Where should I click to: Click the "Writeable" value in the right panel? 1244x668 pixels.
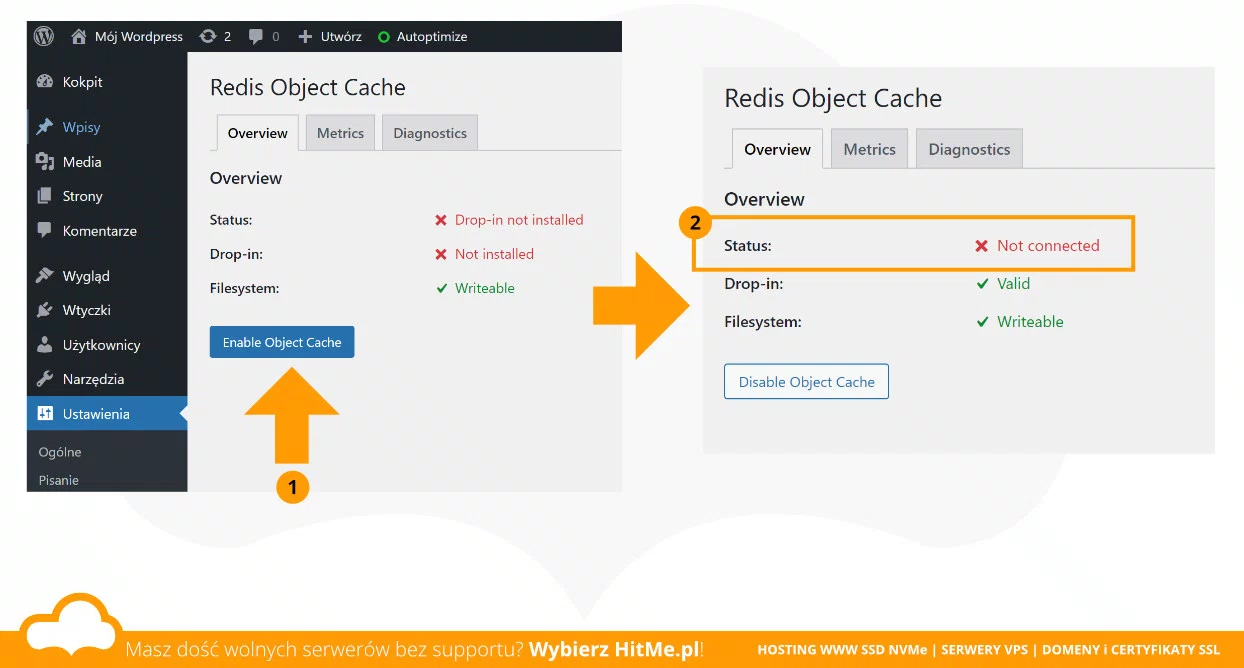point(1030,322)
